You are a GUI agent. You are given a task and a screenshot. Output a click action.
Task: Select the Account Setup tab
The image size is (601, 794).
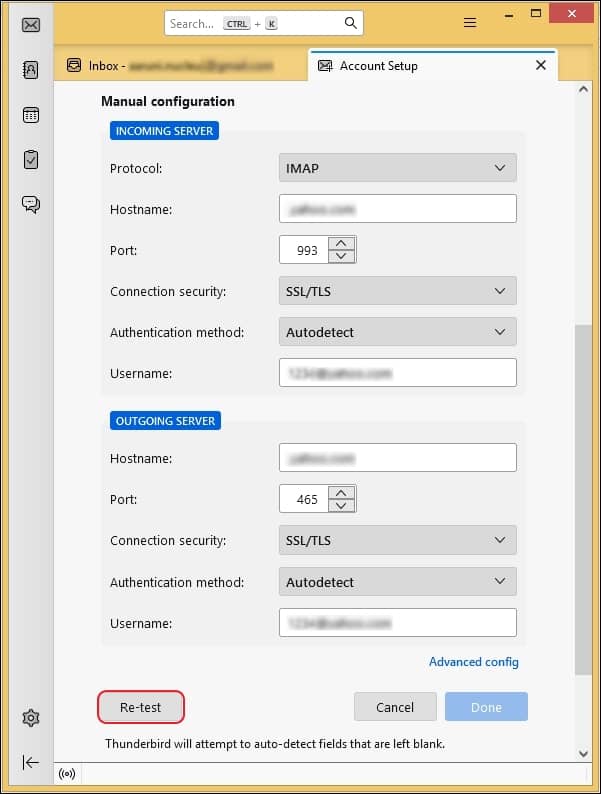pyautogui.click(x=433, y=66)
